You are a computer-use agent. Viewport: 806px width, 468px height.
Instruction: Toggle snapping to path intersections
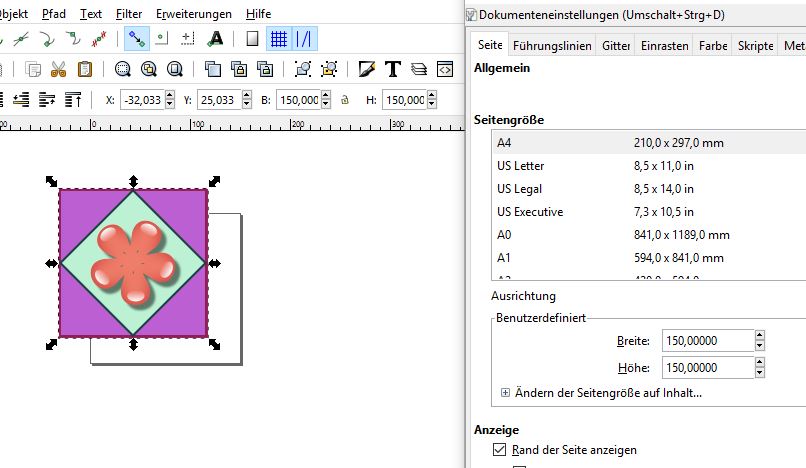coord(21,39)
